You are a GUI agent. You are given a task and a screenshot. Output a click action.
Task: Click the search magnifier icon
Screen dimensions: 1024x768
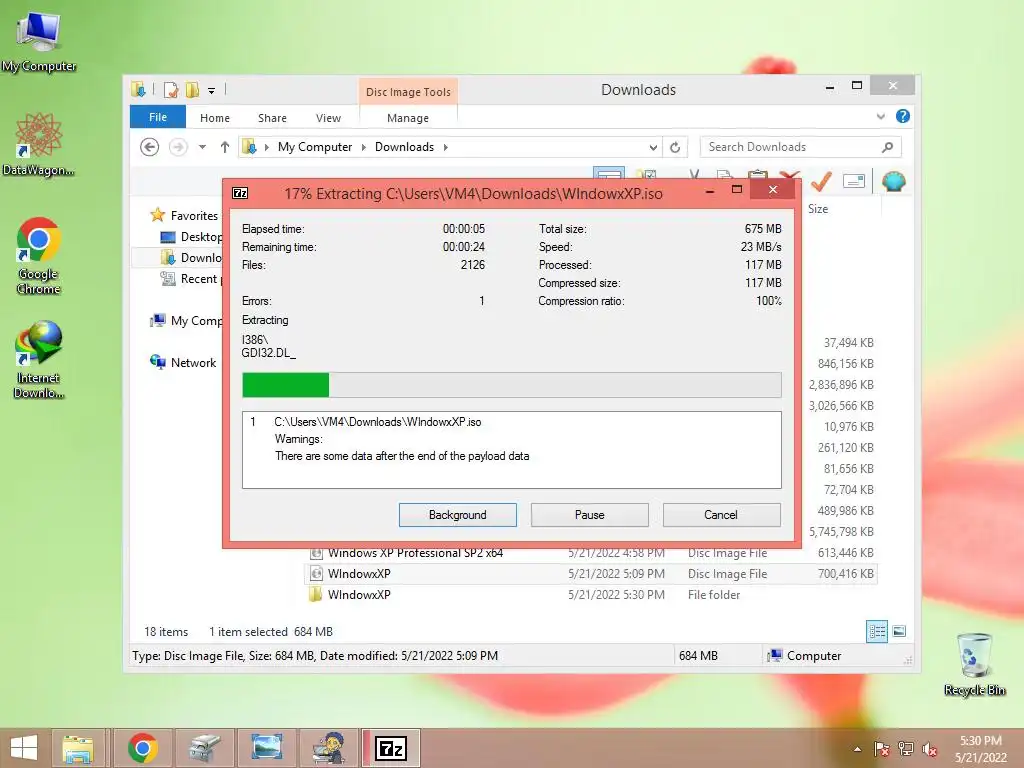887,147
